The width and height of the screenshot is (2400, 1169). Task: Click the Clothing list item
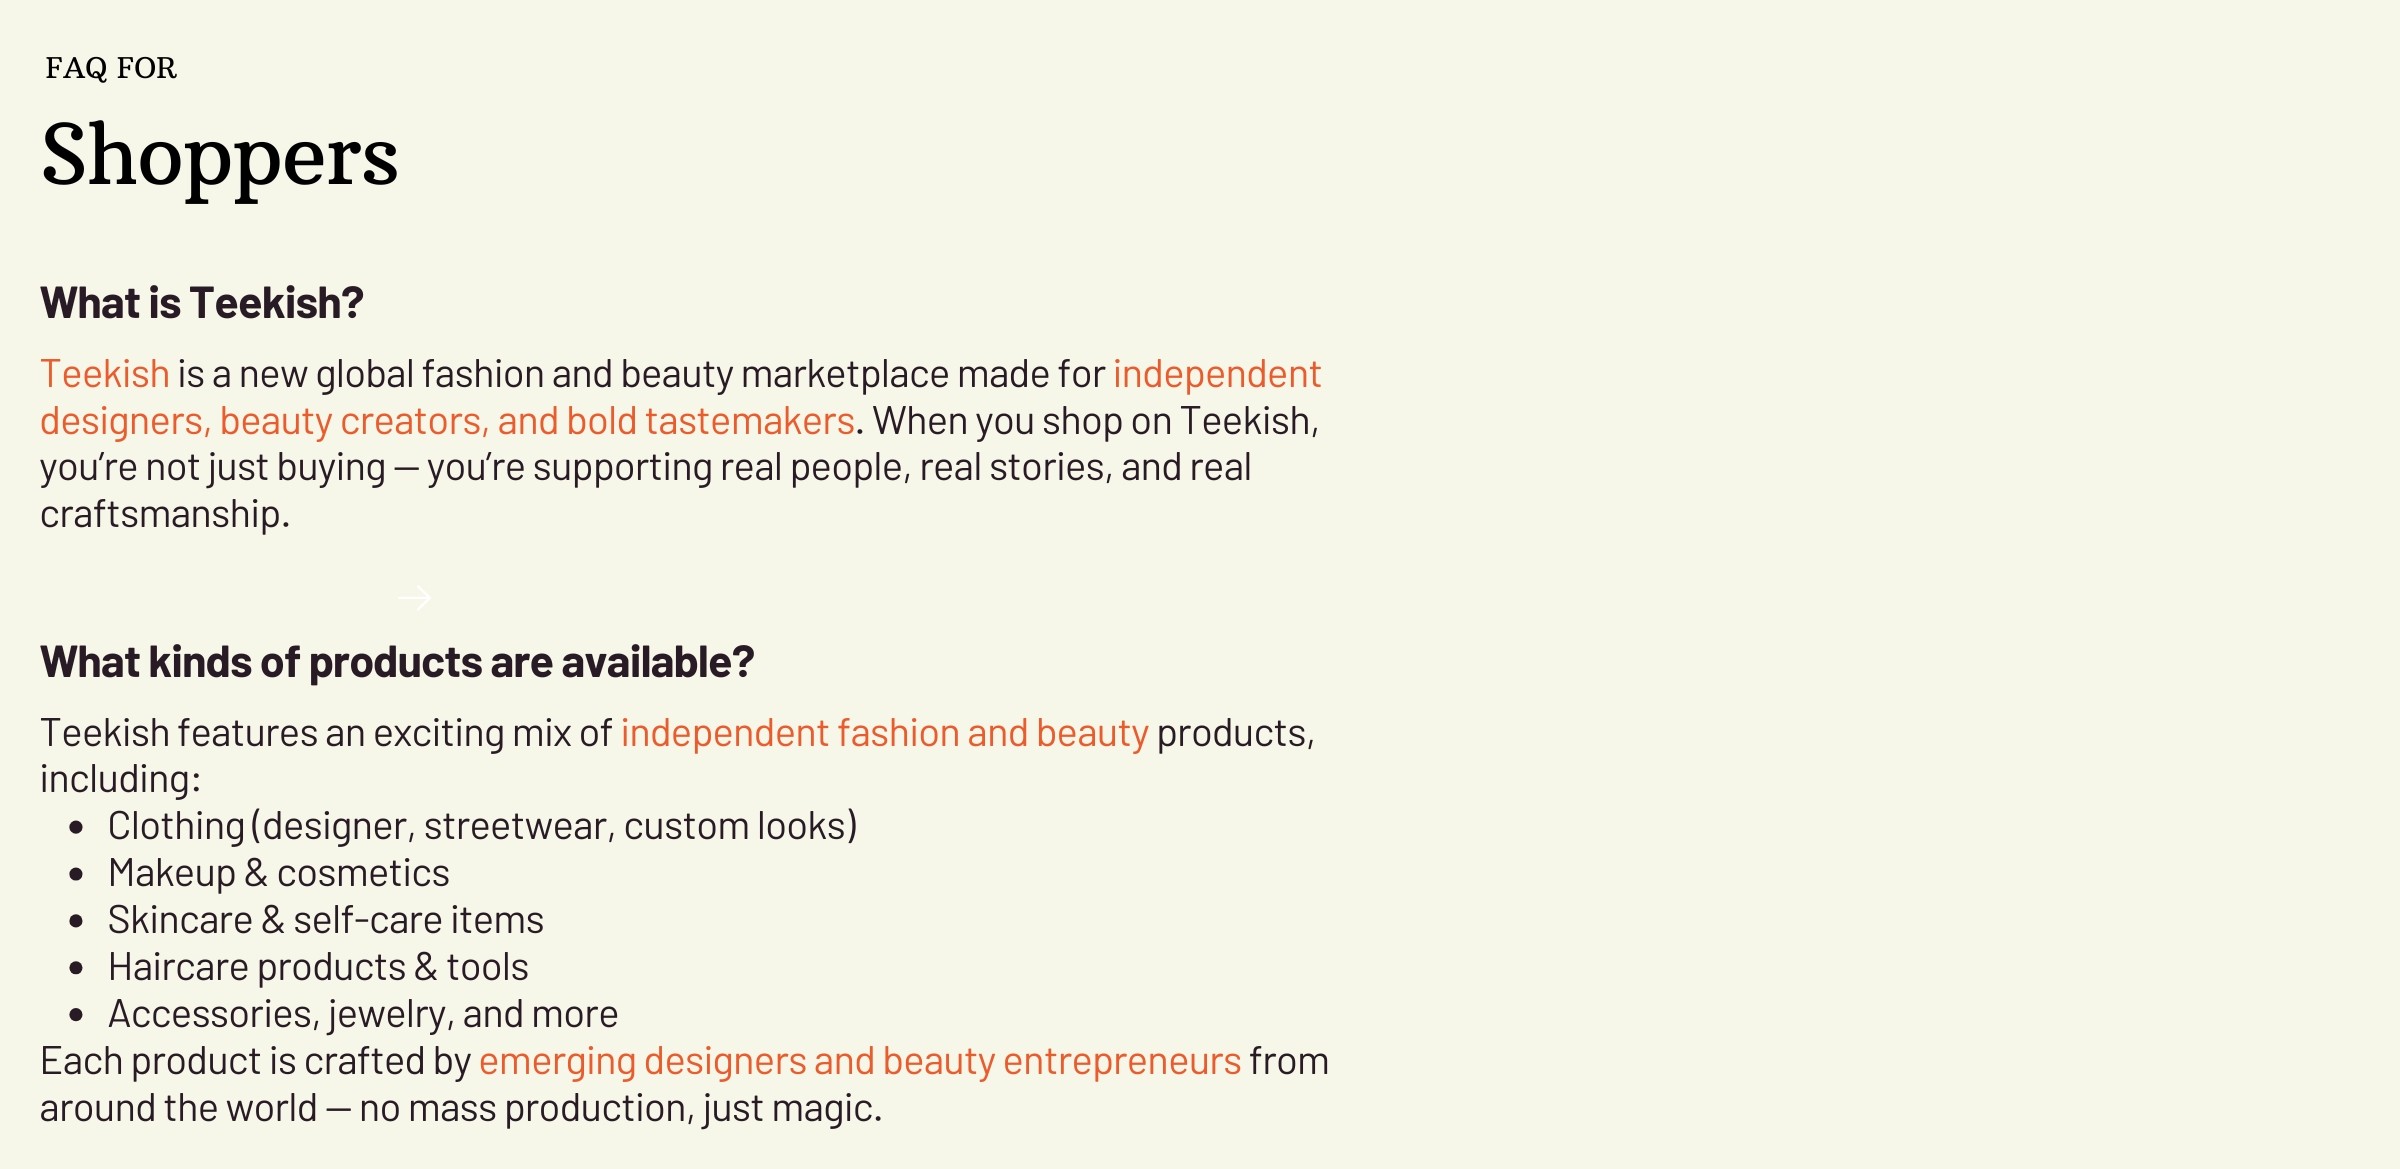coord(483,826)
